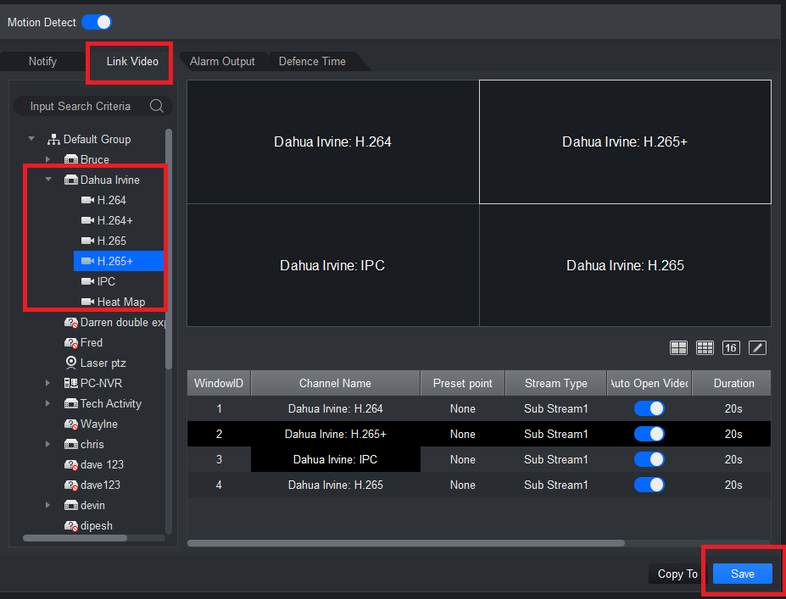Viewport: 786px width, 599px height.
Task: Collapse the Dahua Irvine device tree
Action: (x=48, y=179)
